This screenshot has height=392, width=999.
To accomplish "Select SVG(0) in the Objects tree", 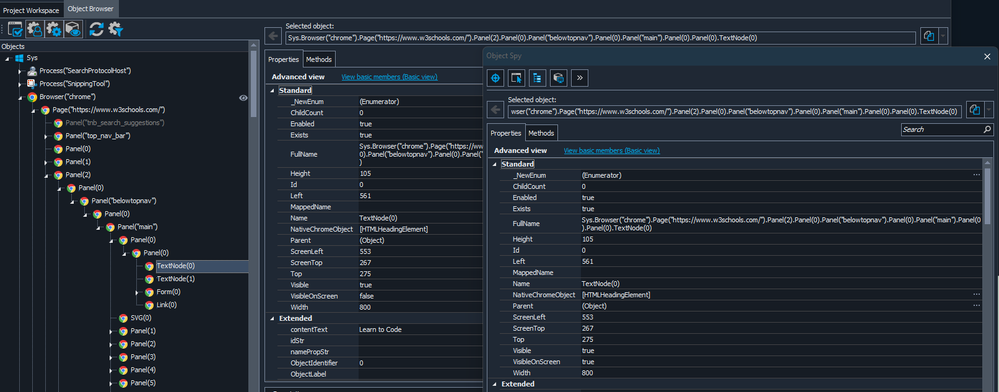I will 141,318.
